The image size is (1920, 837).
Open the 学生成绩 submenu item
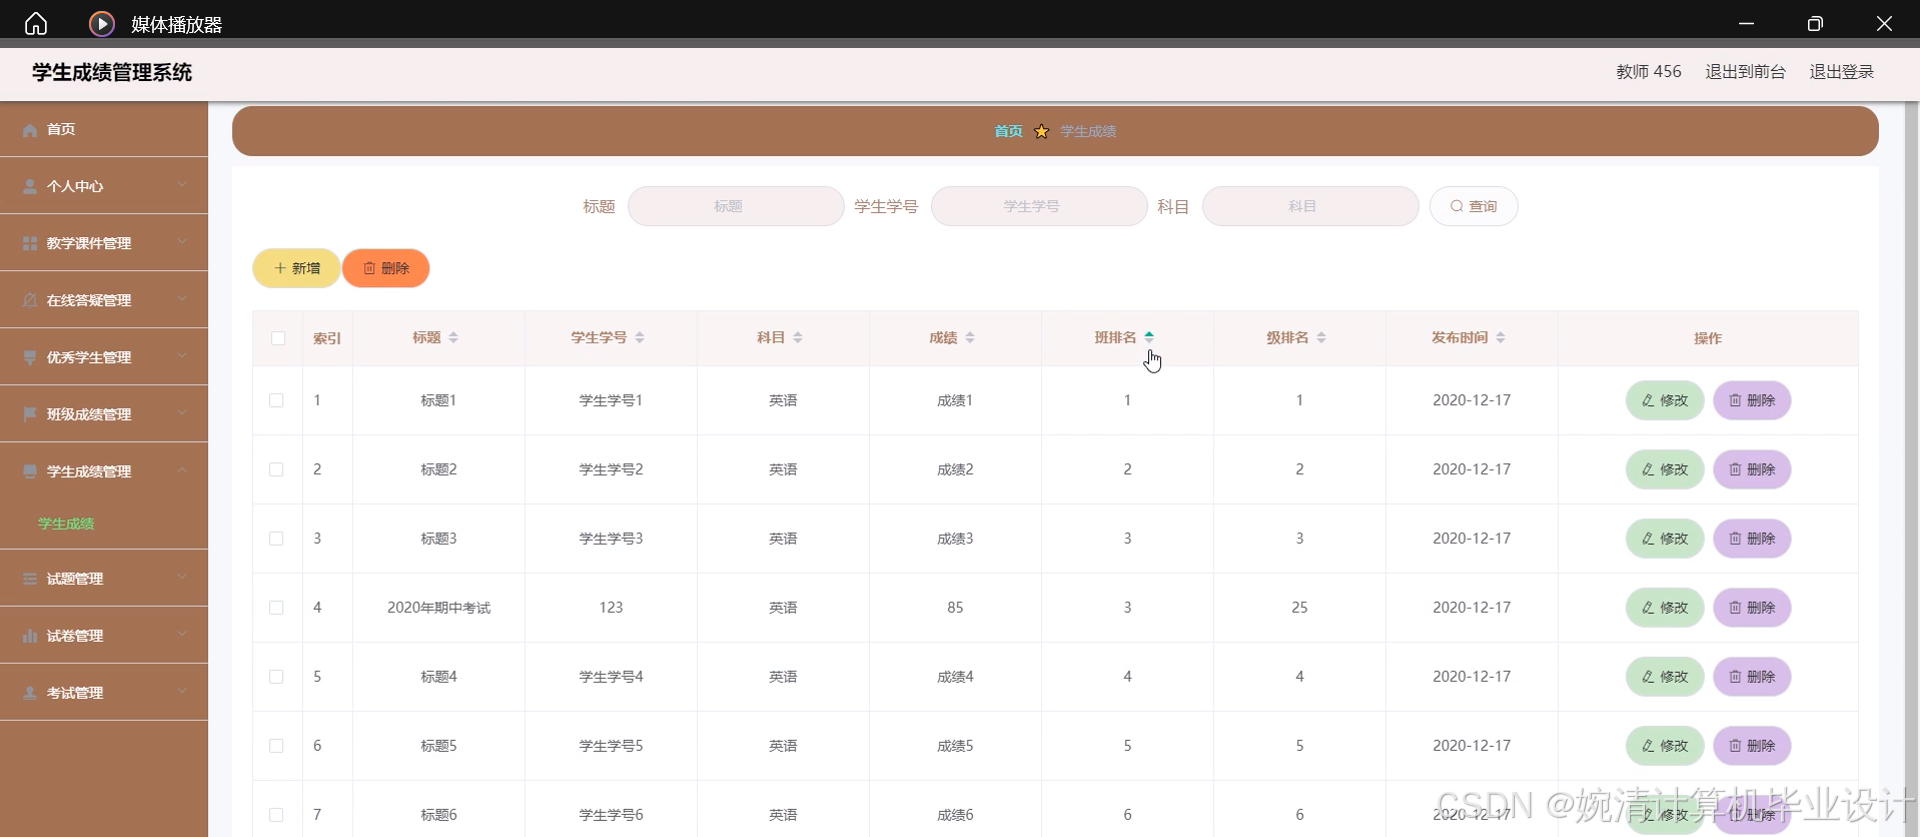[x=66, y=523]
